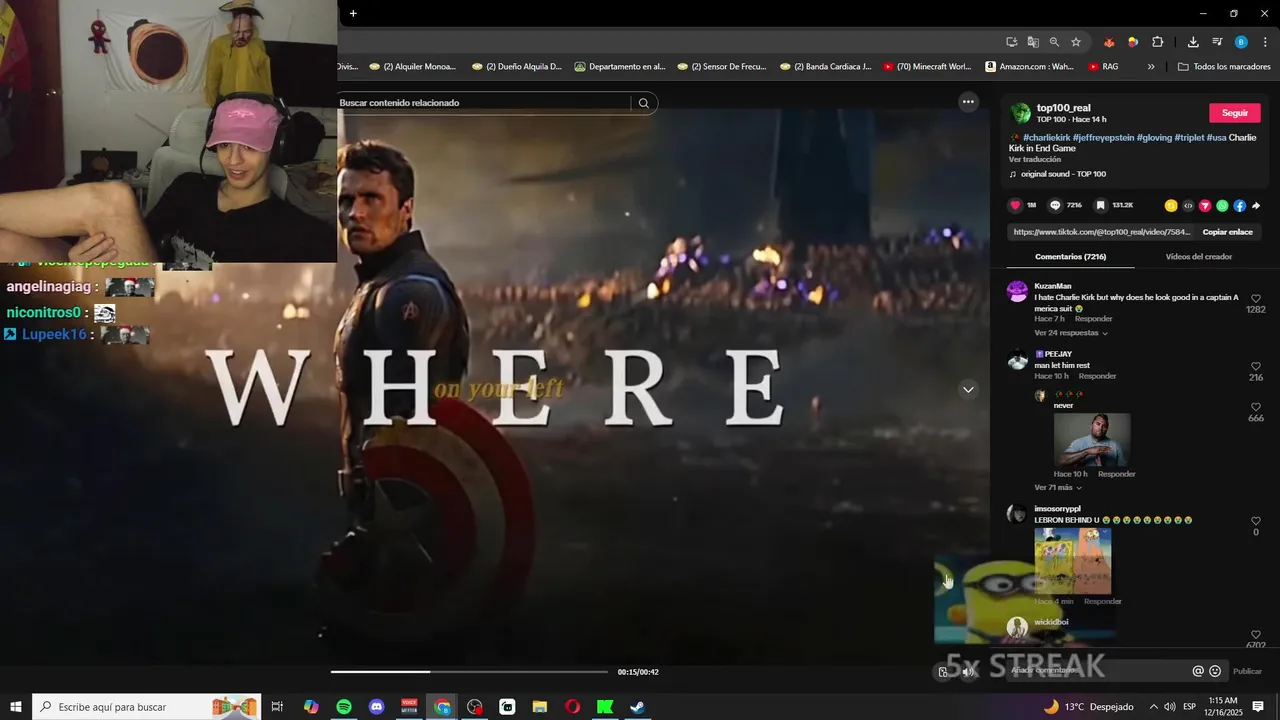
Task: Open the MetaMask fox extension
Action: coord(1109,42)
